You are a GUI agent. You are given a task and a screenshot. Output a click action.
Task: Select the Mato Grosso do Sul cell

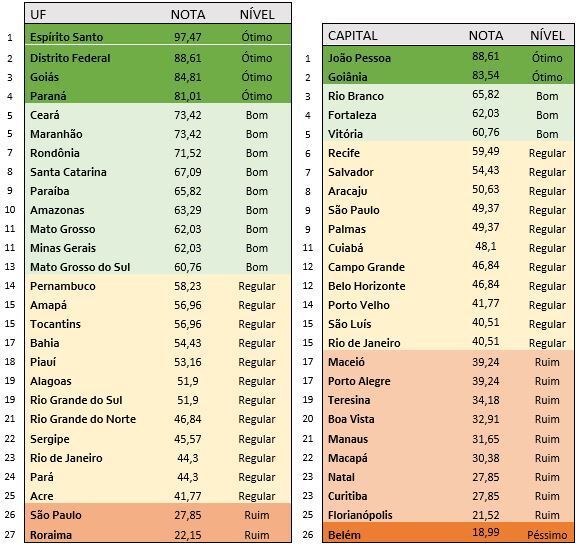[x=80, y=267]
